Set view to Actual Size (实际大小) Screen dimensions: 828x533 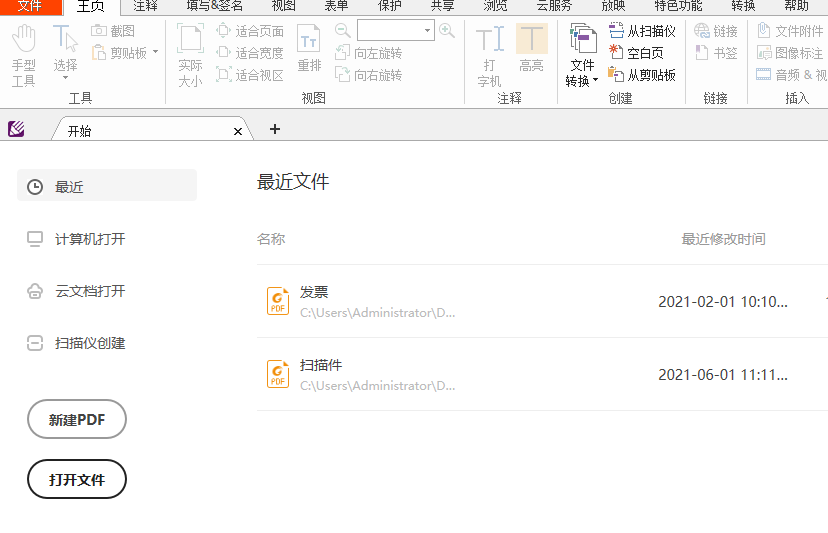(x=190, y=55)
